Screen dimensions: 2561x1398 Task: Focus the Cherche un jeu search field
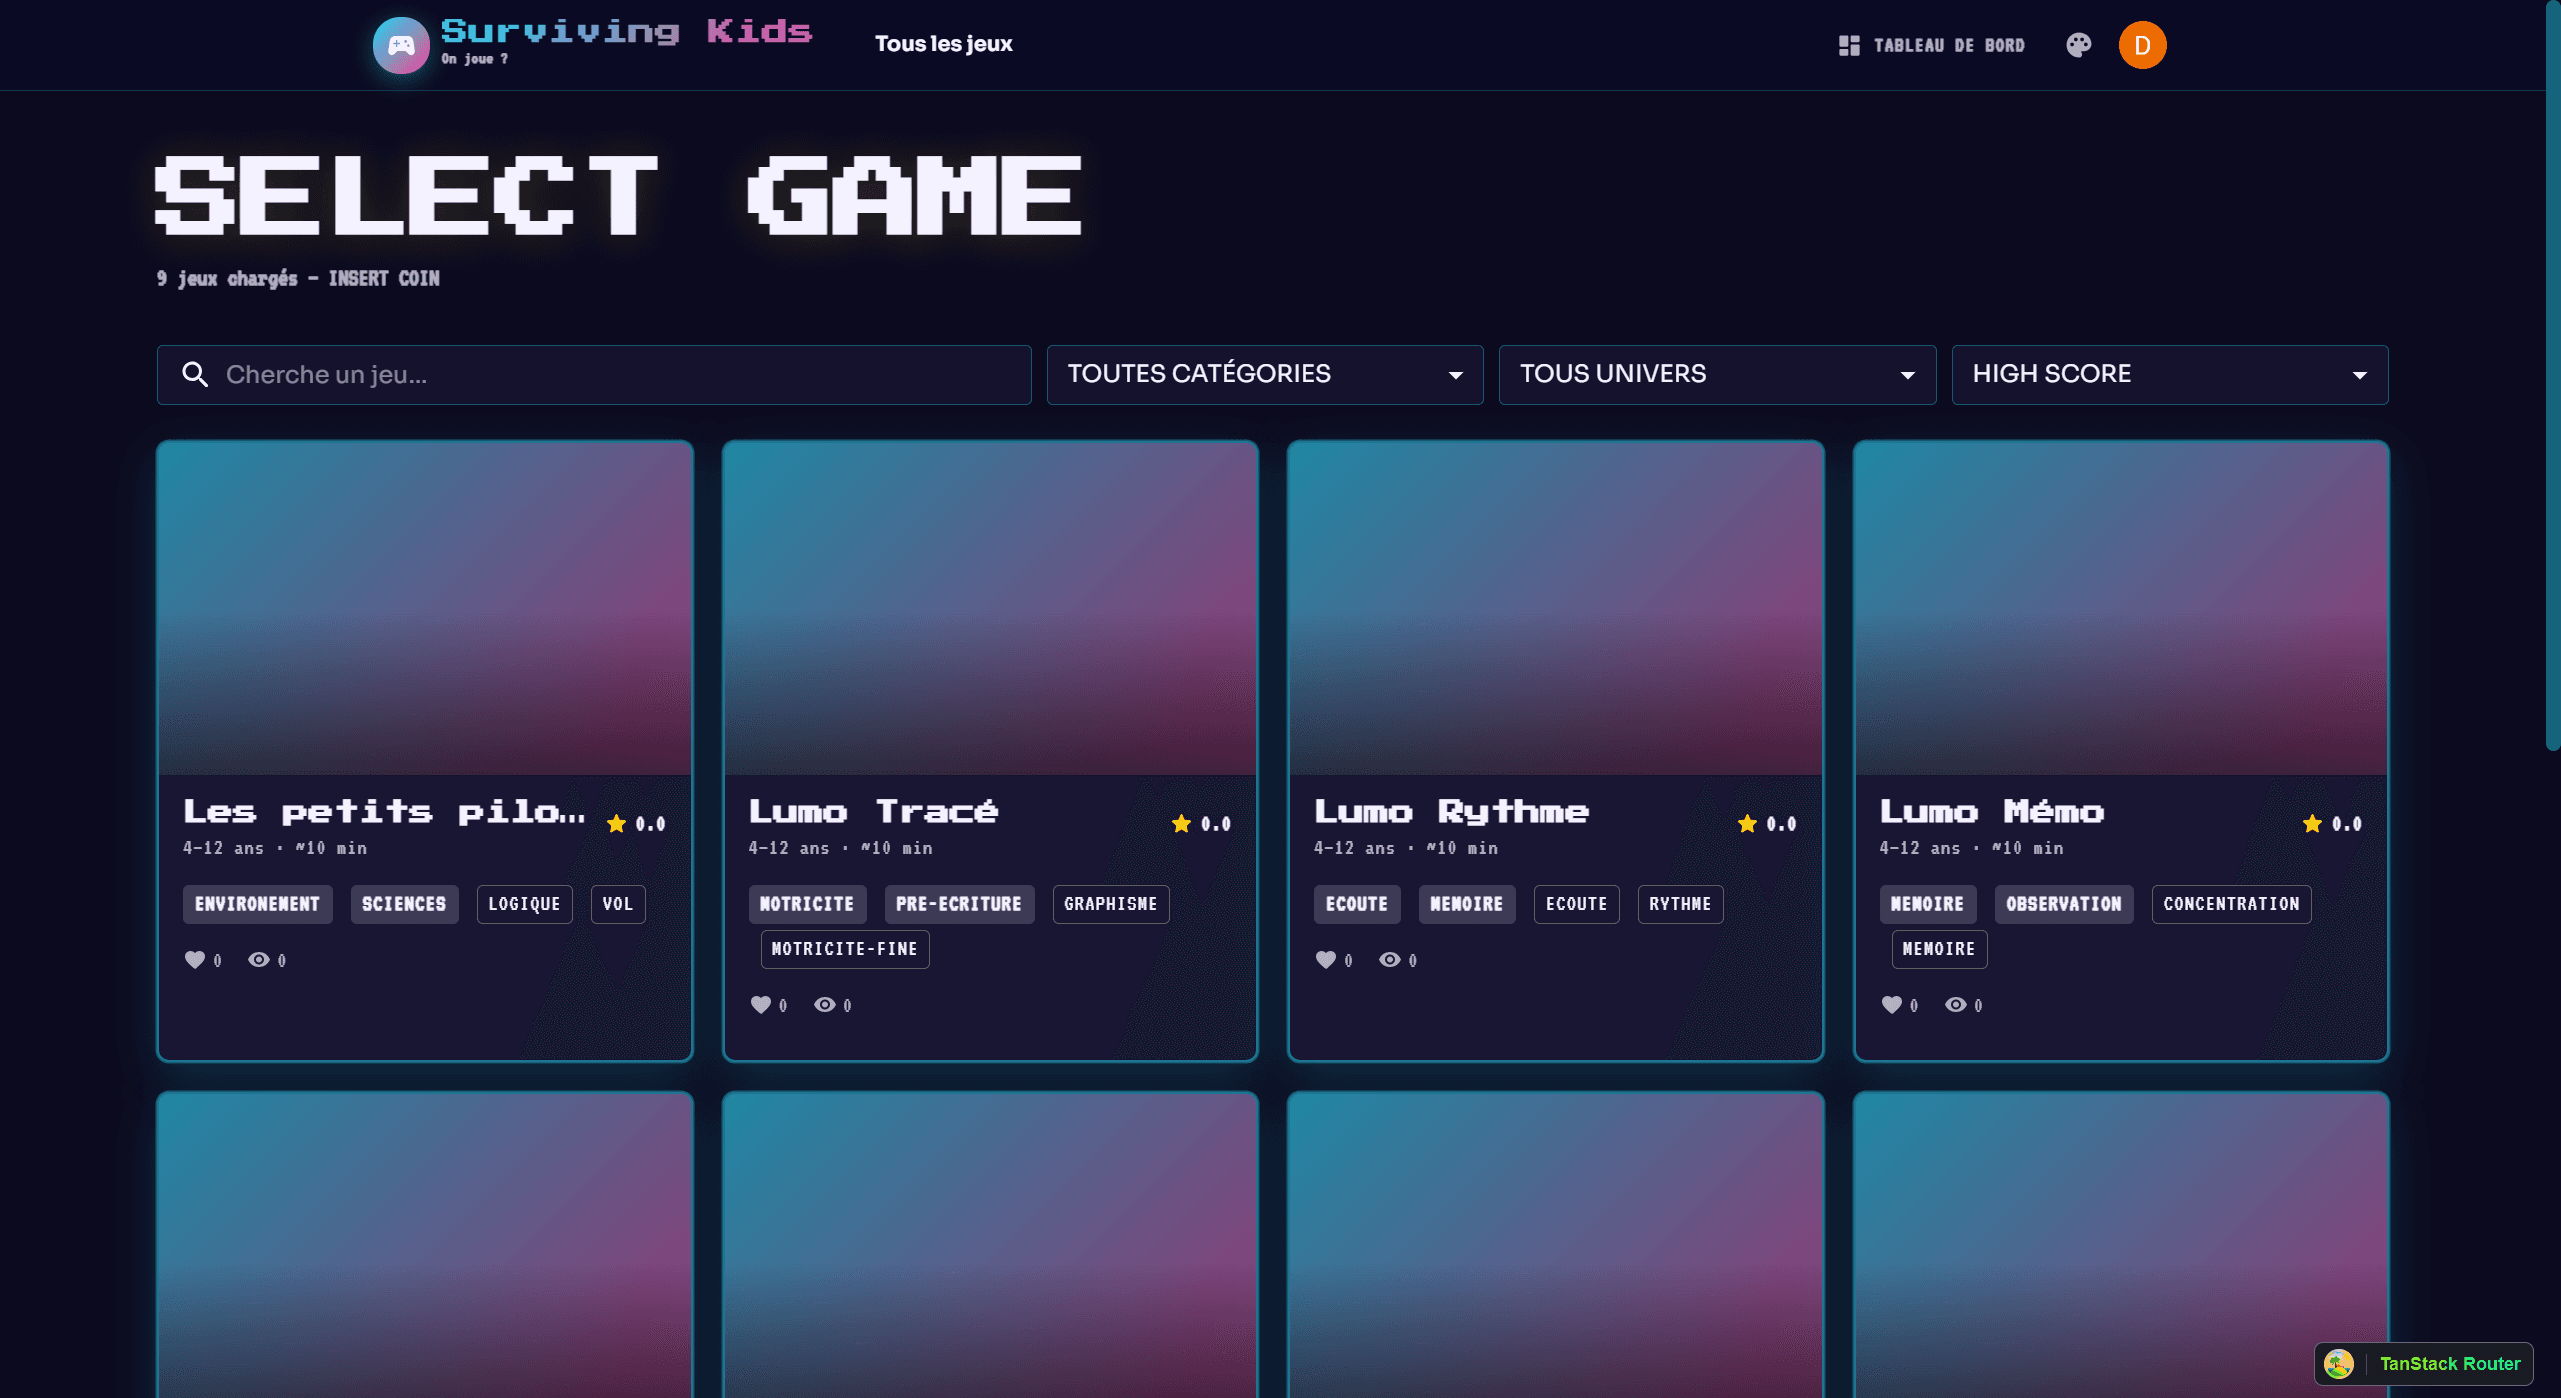point(594,374)
